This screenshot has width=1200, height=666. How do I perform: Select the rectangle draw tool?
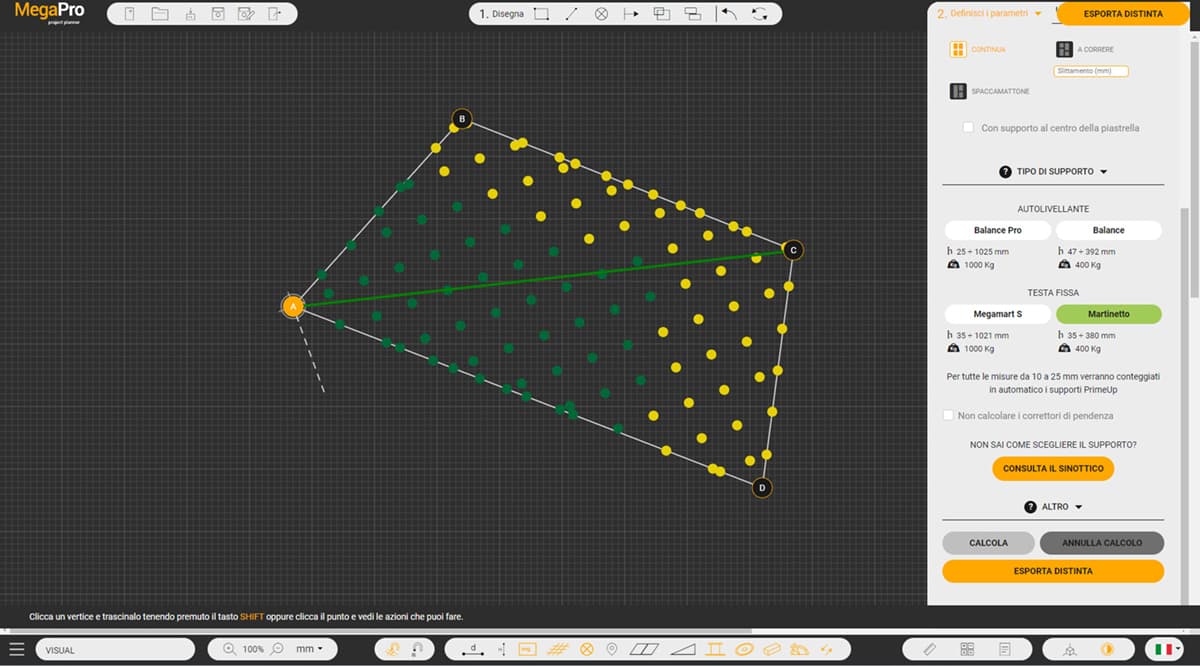(541, 14)
